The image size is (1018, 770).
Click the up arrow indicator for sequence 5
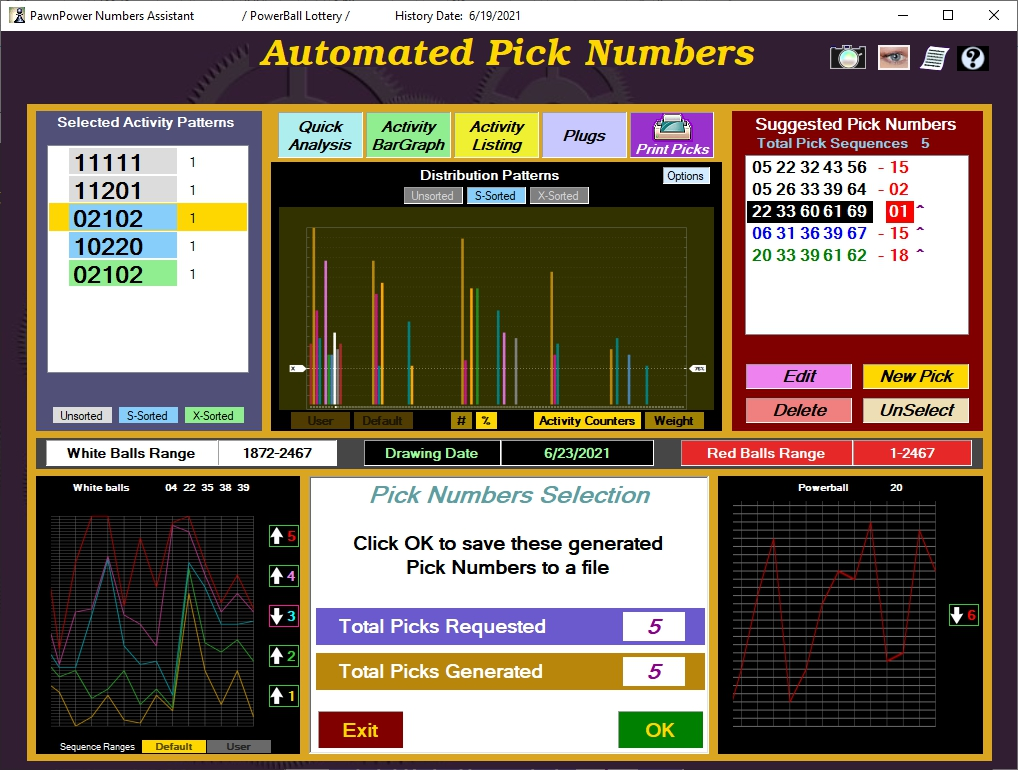[284, 536]
